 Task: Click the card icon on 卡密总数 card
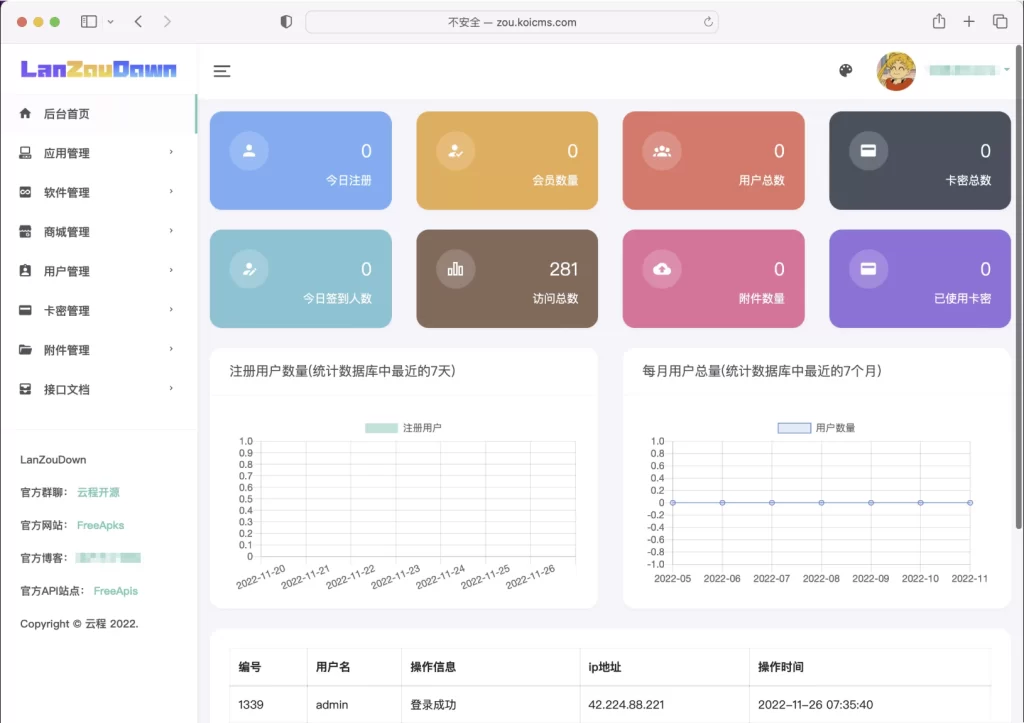867,149
